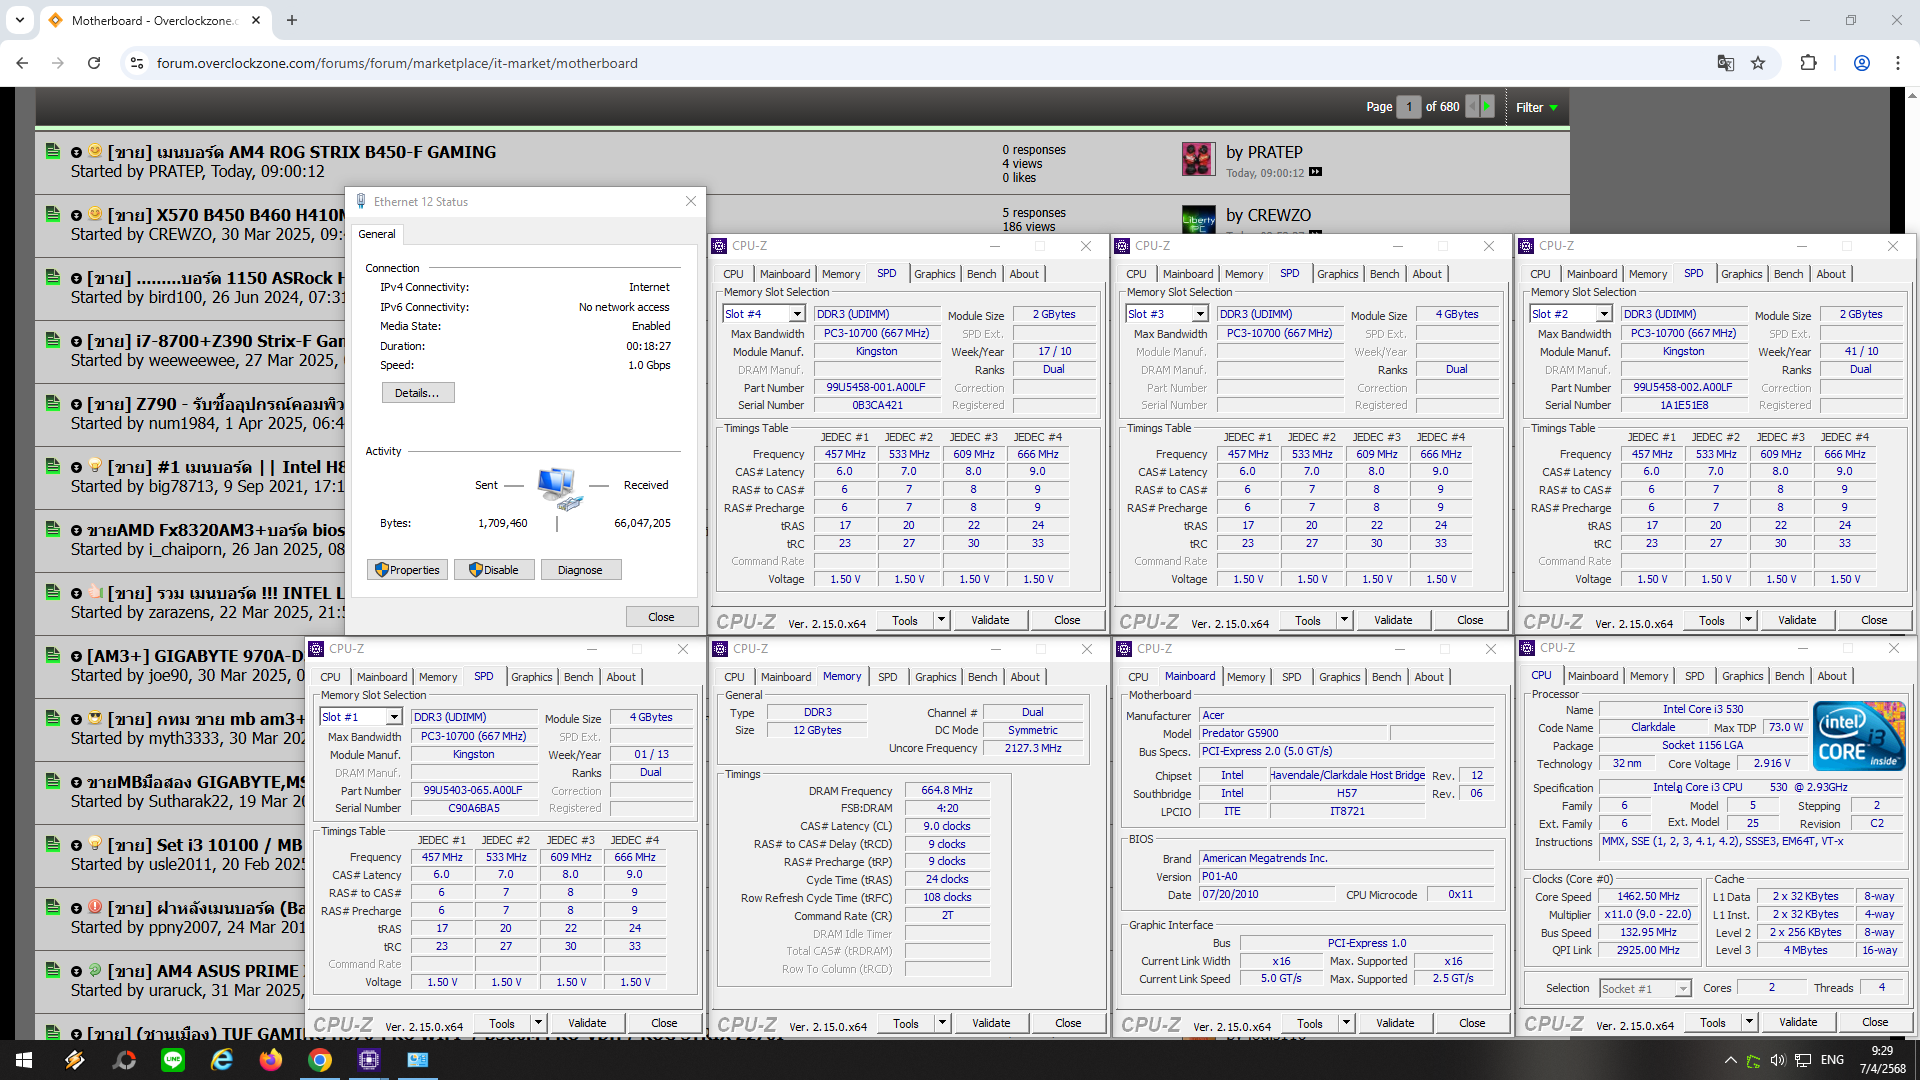
Task: Switch to Mainboard tab in Slot #4 window
Action: 784,274
